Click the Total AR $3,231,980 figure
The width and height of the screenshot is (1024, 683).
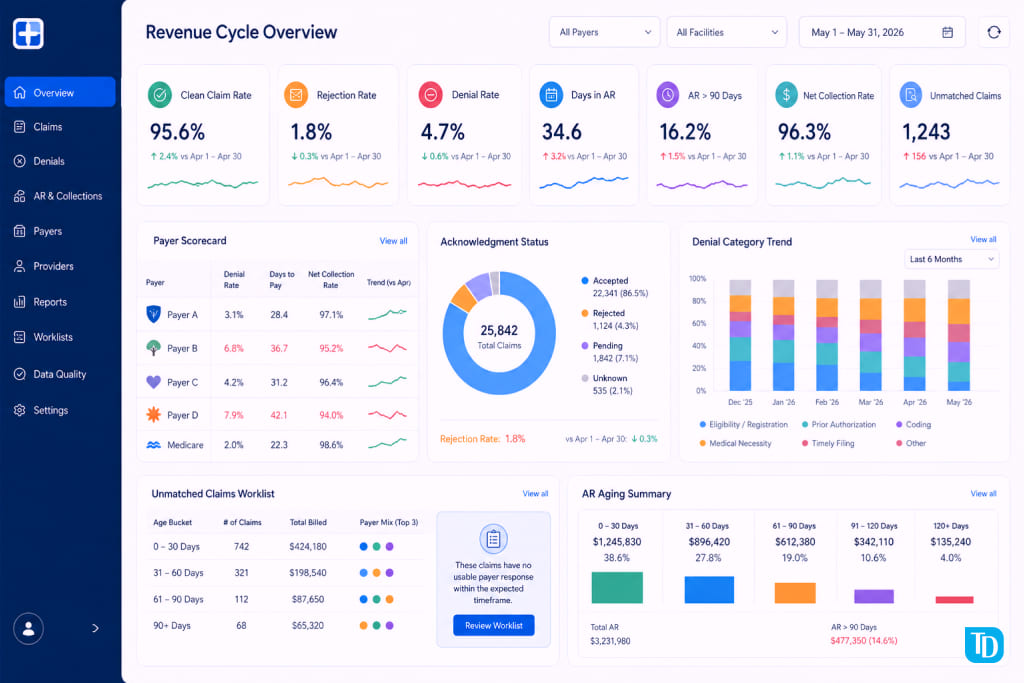610,641
